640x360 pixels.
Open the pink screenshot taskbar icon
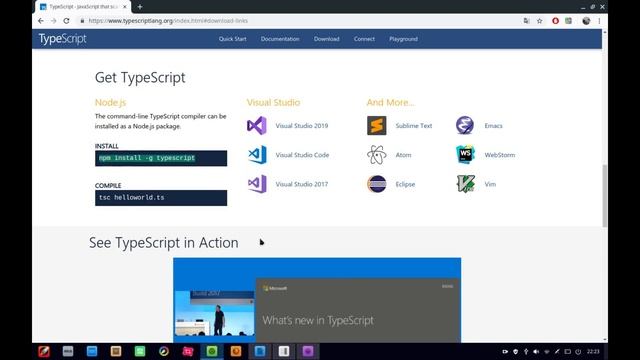[x=188, y=351]
